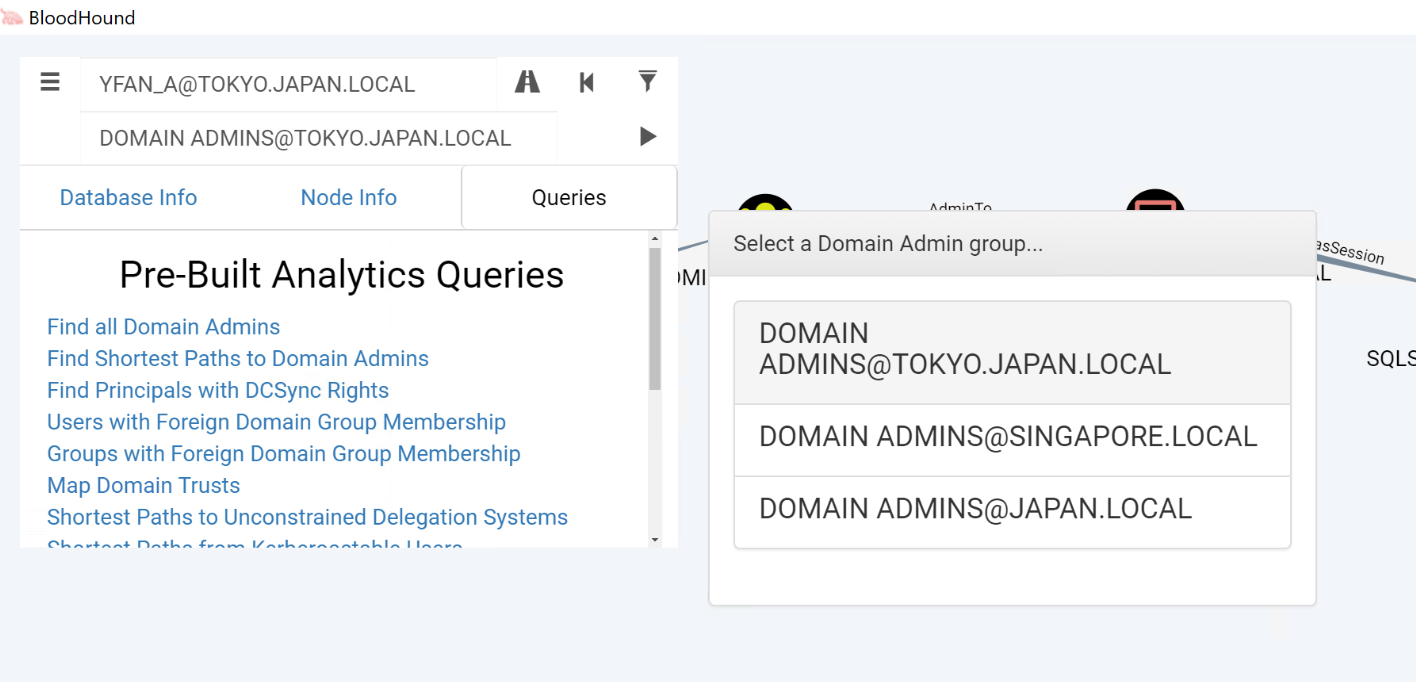
Task: Switch to the Database Info tab
Action: pos(128,197)
